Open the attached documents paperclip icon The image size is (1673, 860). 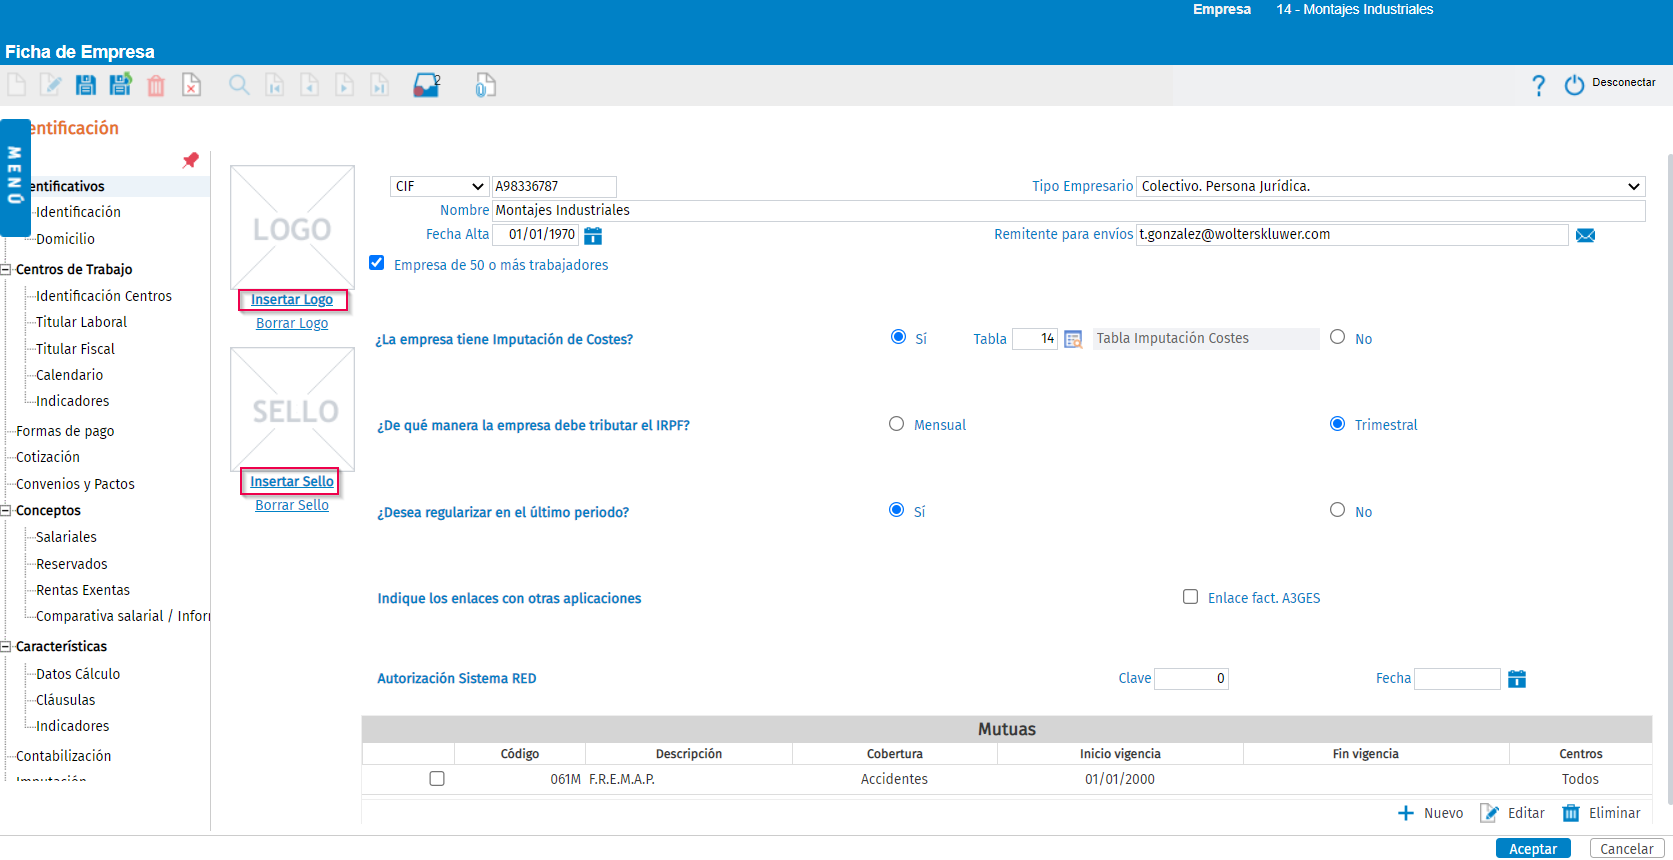pyautogui.click(x=485, y=85)
